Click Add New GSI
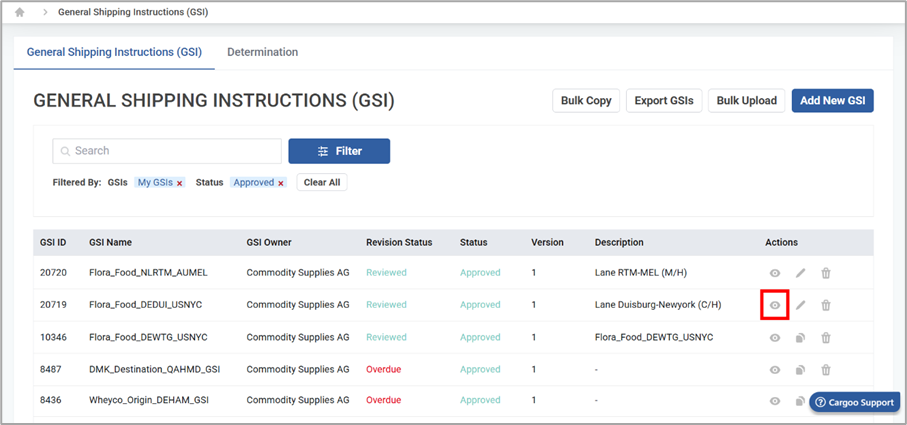The height and width of the screenshot is (425, 907). [832, 101]
